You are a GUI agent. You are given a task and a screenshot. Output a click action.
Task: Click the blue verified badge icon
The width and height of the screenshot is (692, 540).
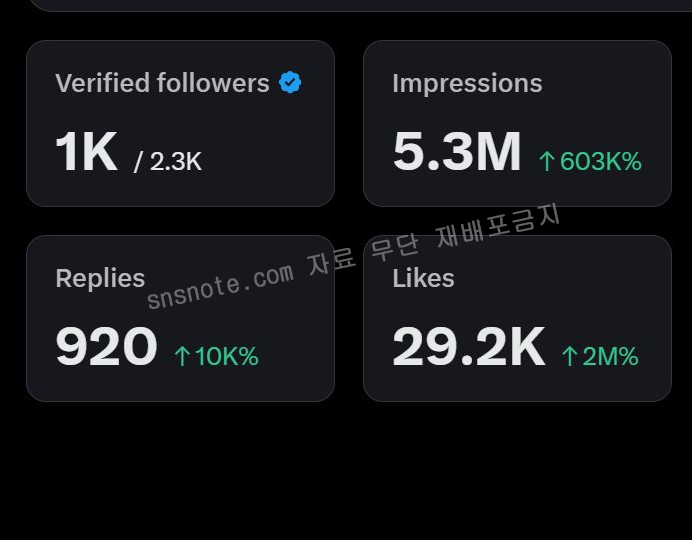click(290, 82)
